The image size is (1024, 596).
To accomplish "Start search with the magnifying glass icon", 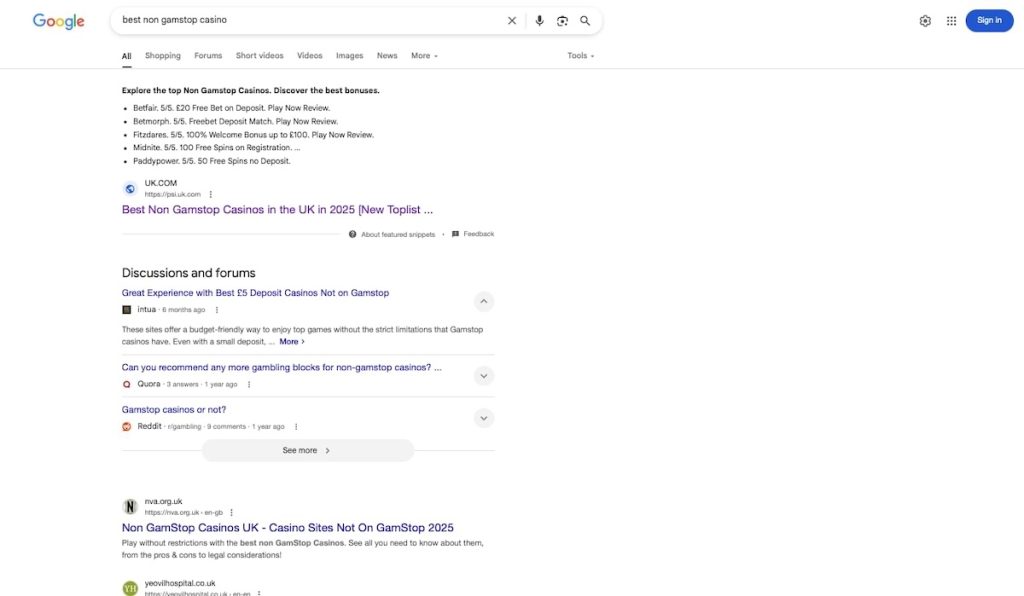I will click(583, 19).
